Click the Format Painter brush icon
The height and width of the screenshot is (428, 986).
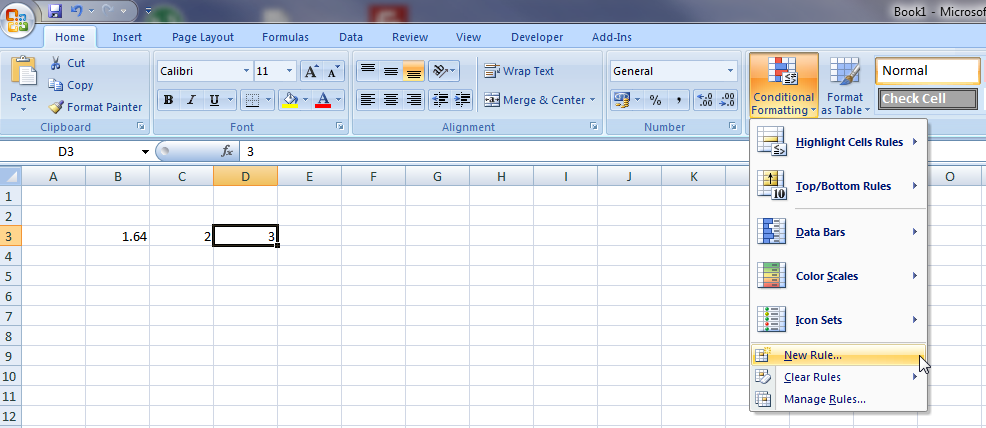point(56,107)
